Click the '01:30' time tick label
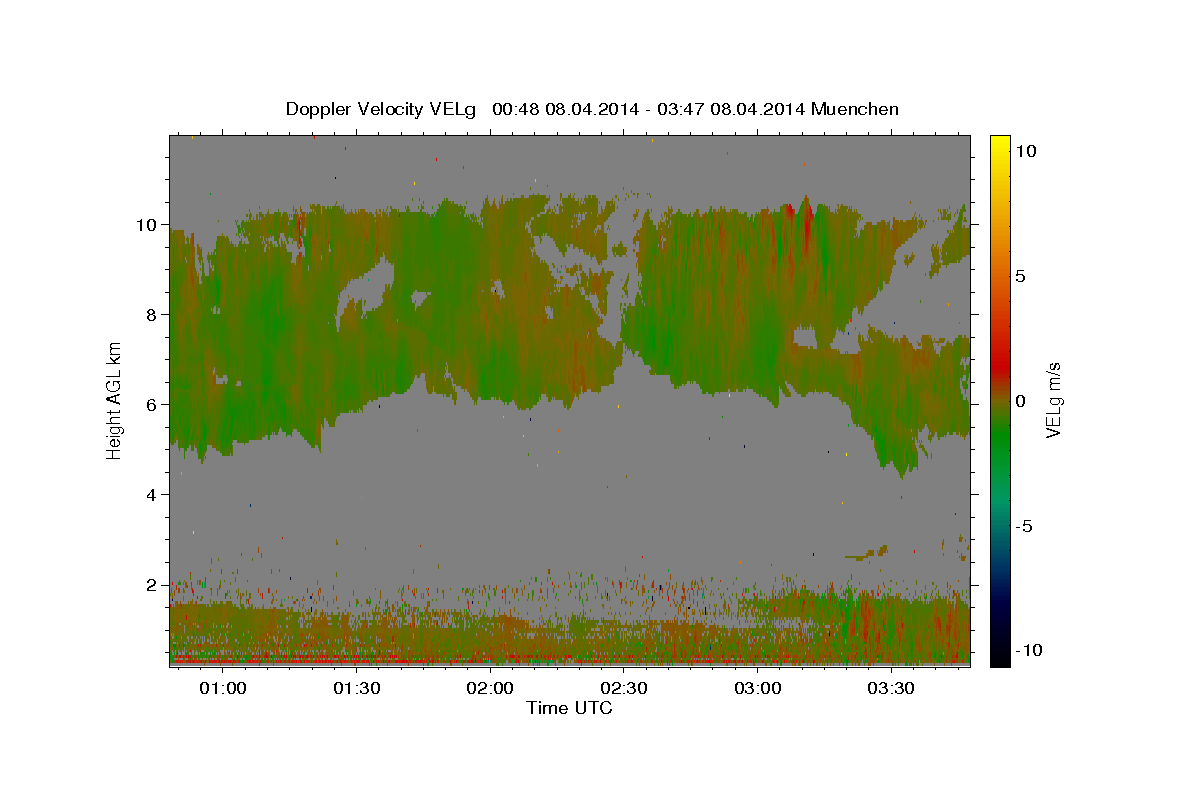The width and height of the screenshot is (1200, 800). pos(356,689)
